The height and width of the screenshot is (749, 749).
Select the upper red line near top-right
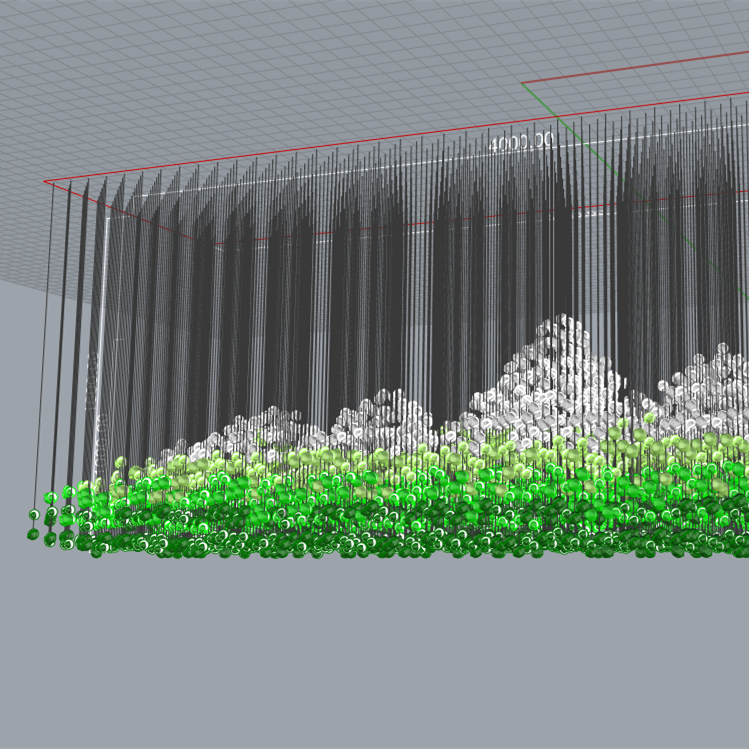640,67
